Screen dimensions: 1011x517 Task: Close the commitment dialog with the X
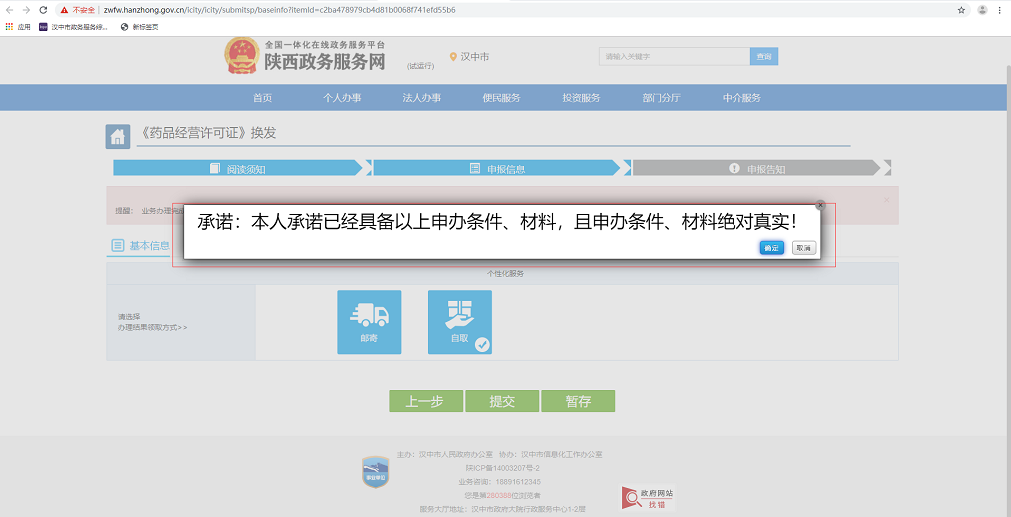point(820,205)
